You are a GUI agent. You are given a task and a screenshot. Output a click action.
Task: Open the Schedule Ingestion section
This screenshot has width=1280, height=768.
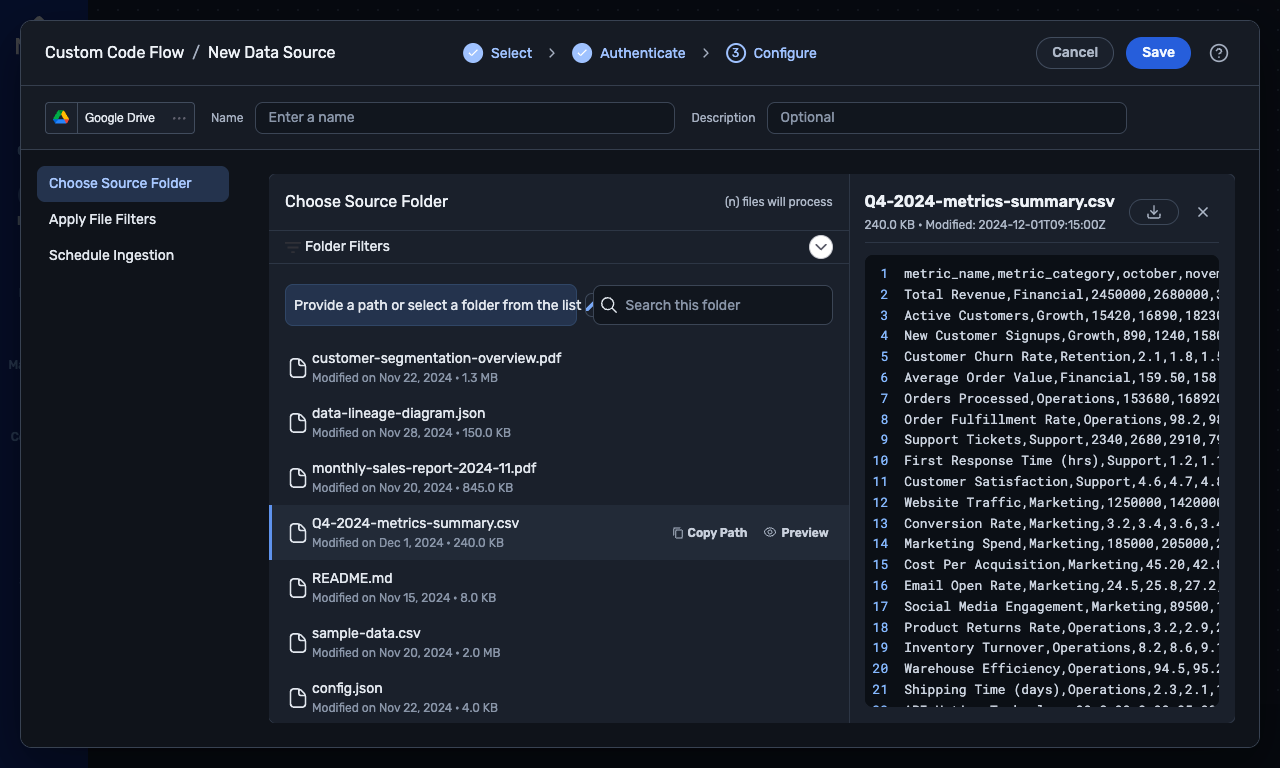pos(133,255)
